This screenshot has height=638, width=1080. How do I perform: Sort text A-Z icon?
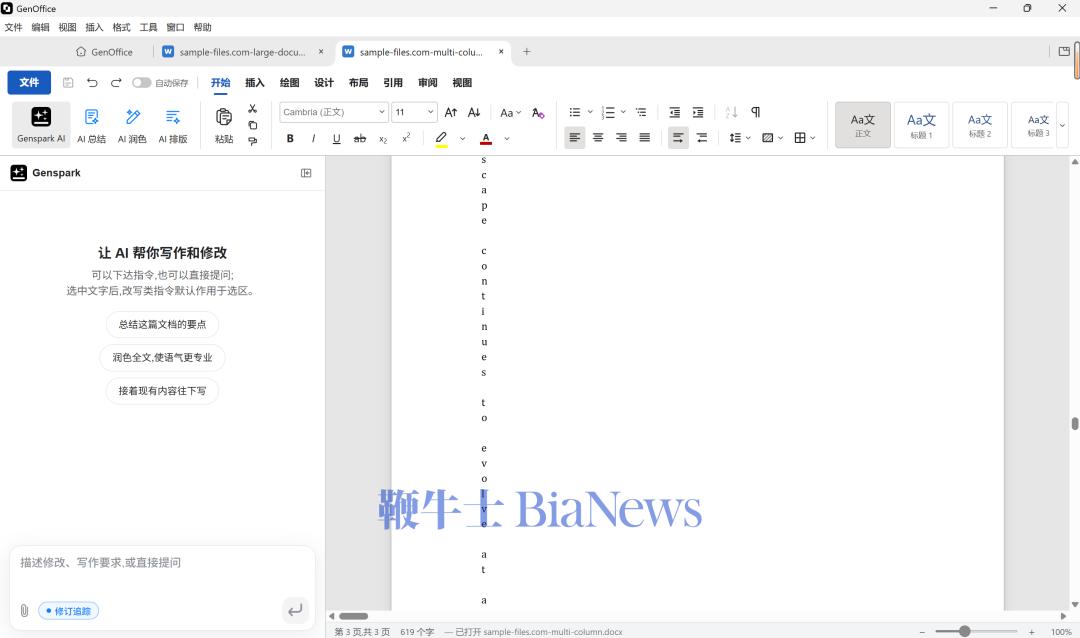(731, 112)
